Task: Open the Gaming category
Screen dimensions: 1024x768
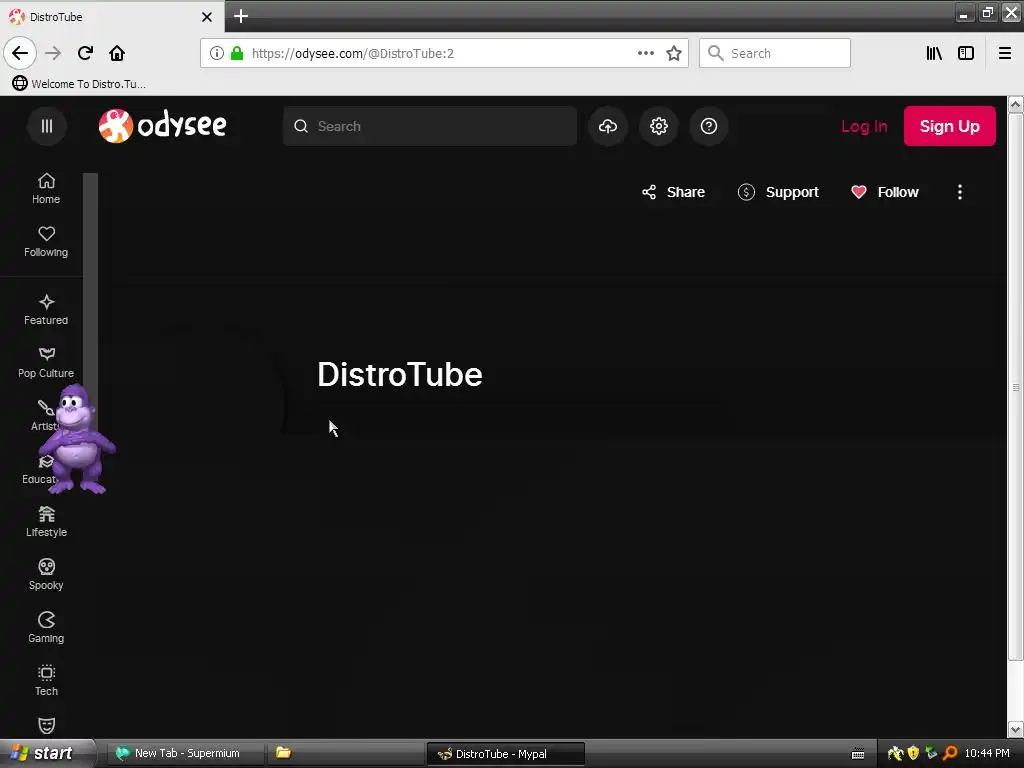Action: pos(46,628)
